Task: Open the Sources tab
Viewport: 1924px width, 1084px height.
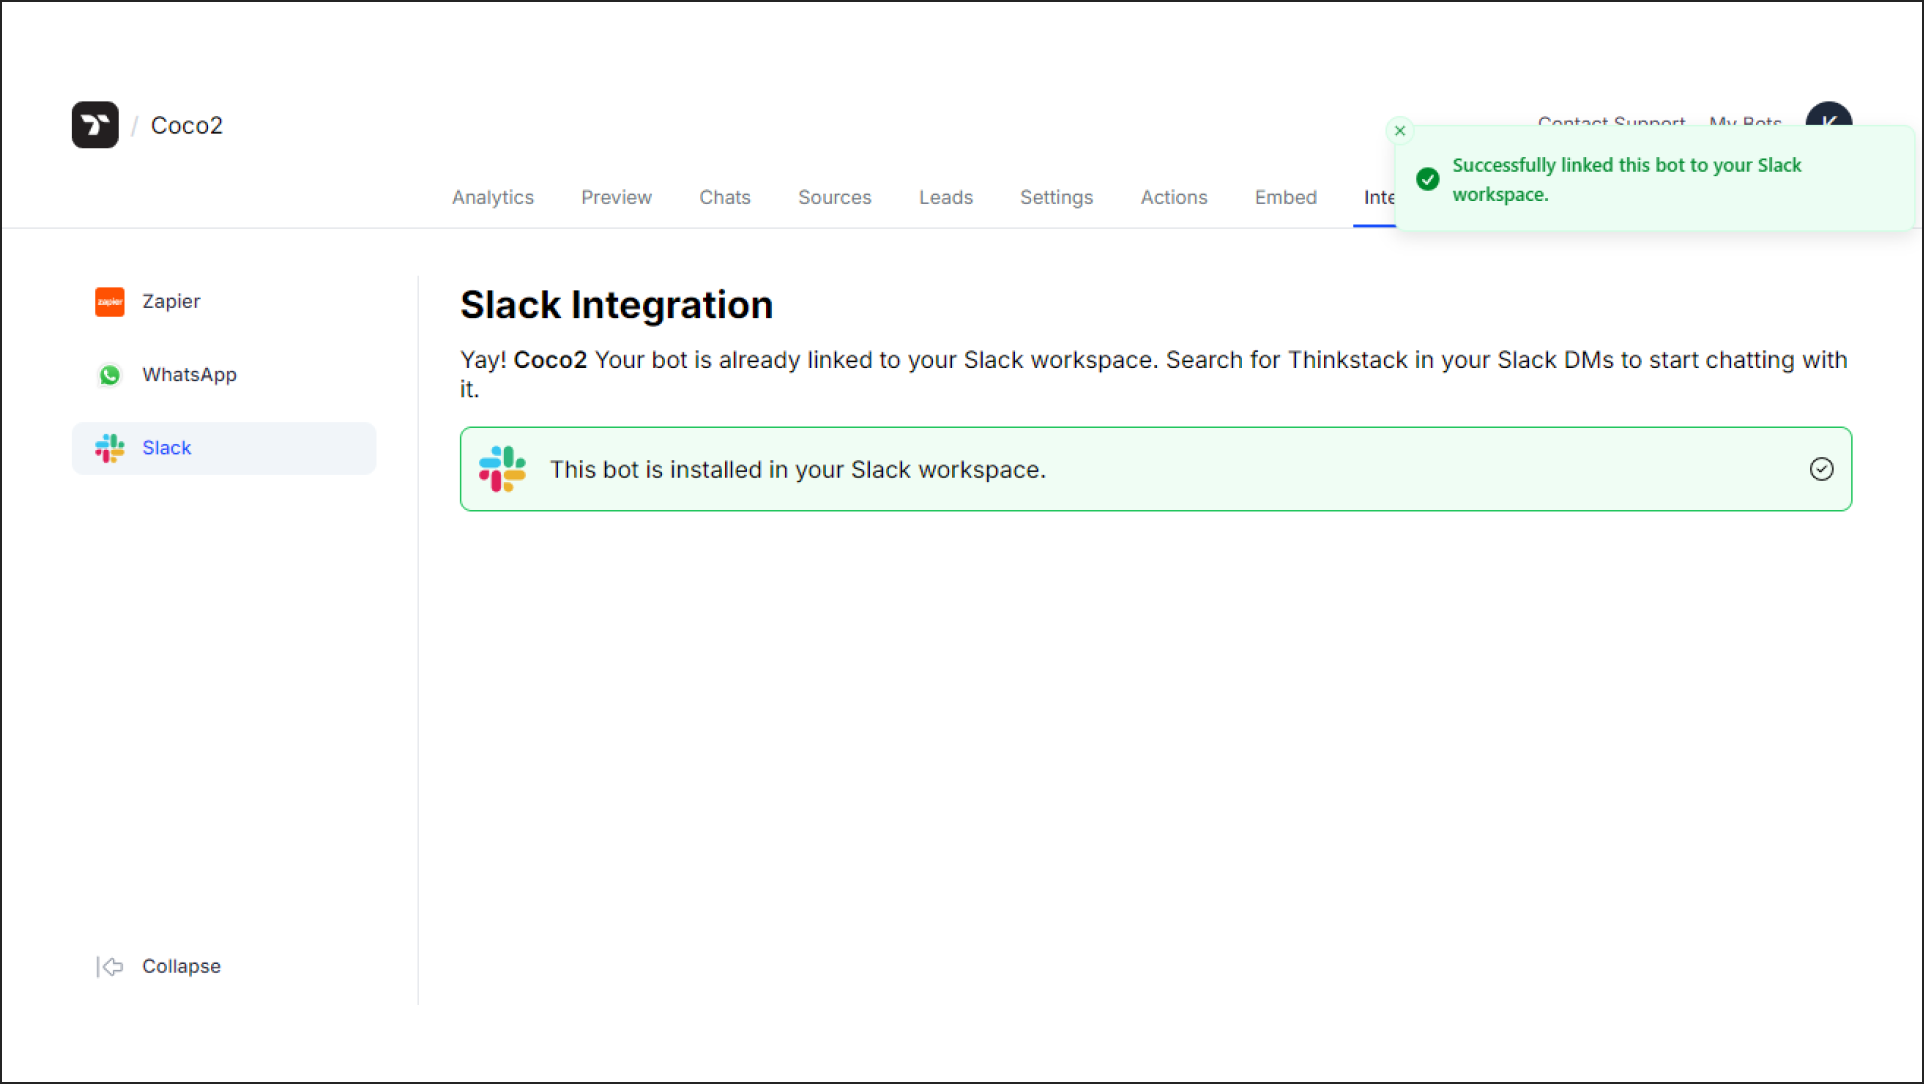Action: pos(835,198)
